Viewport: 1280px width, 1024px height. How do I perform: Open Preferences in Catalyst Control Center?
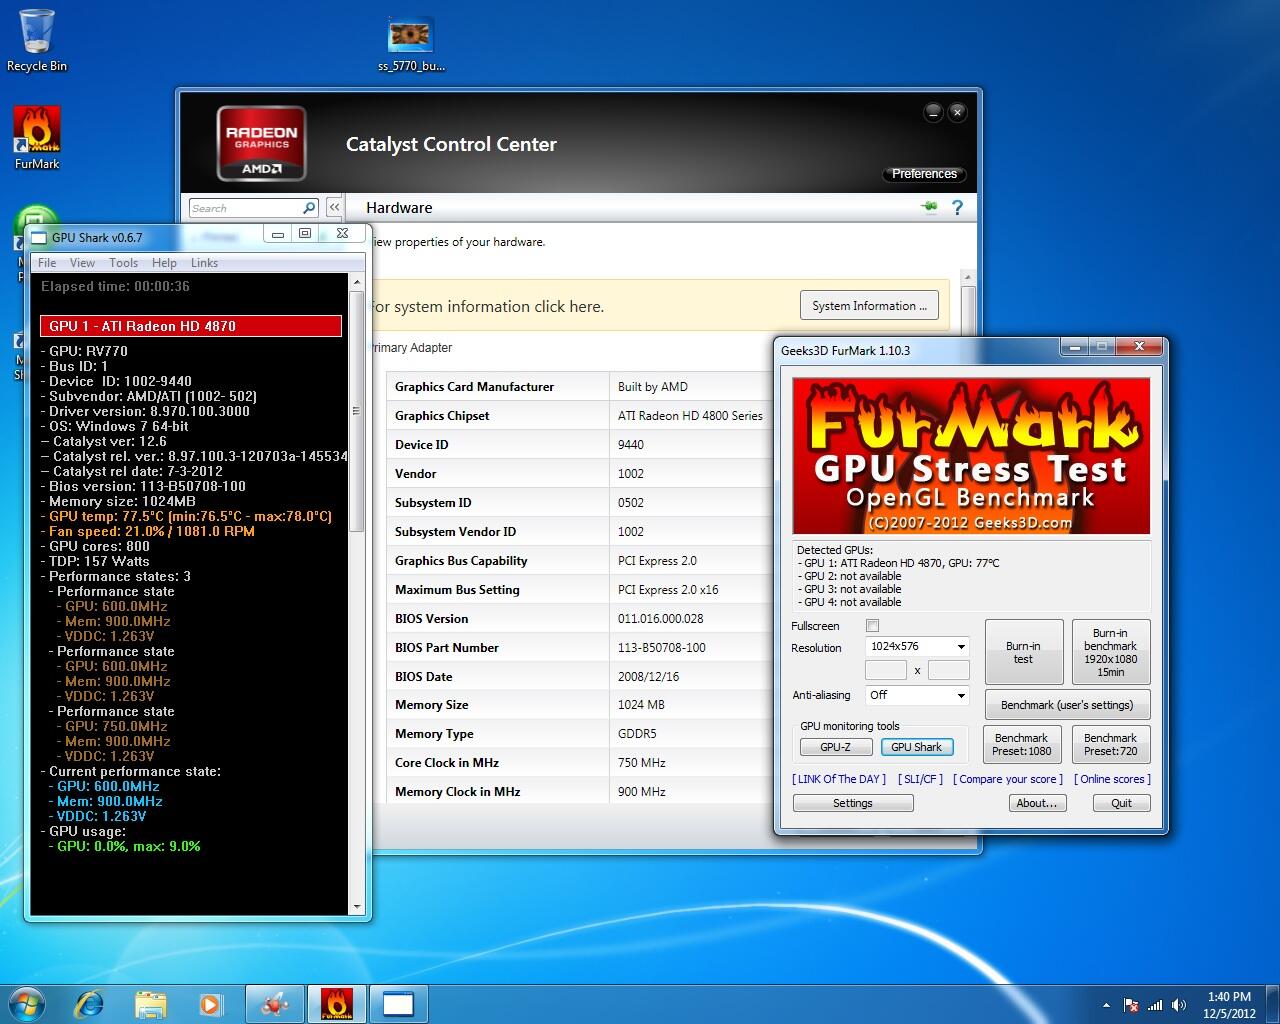click(x=924, y=174)
